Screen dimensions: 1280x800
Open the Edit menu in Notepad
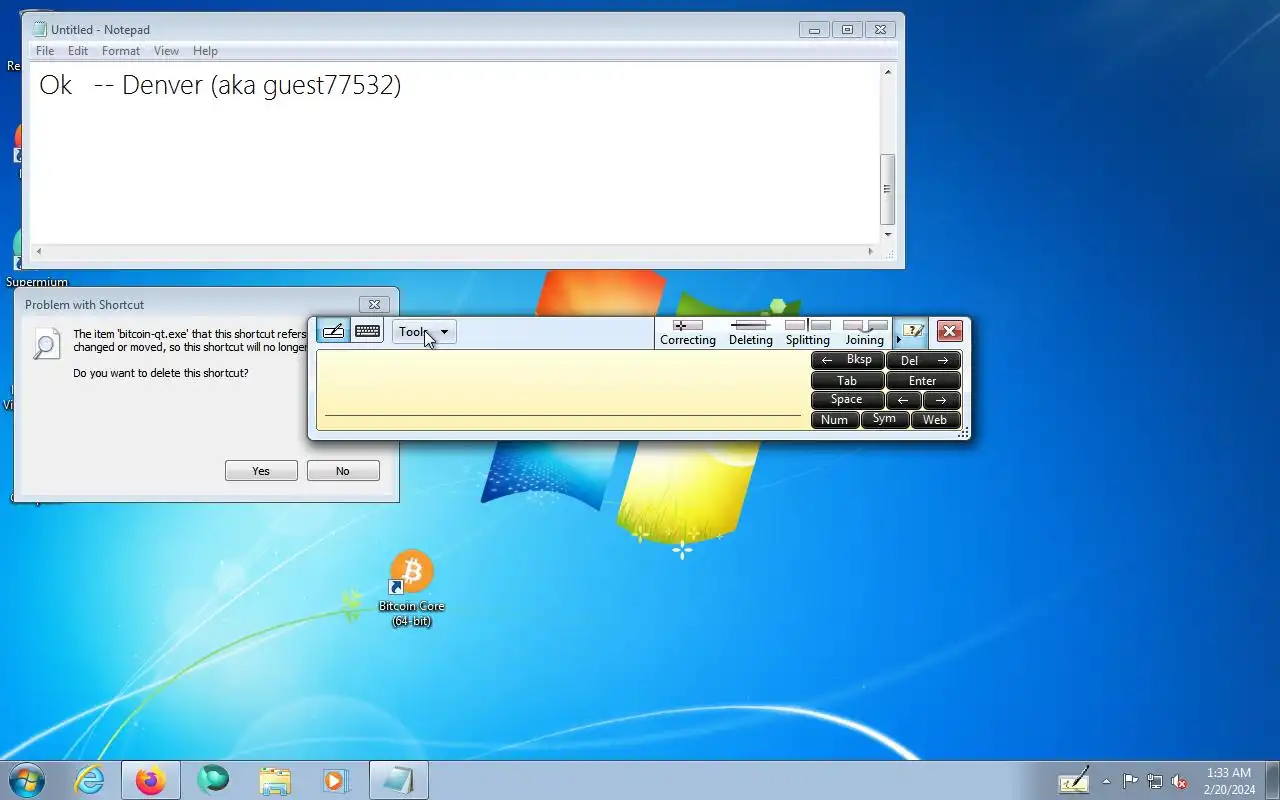tap(78, 51)
